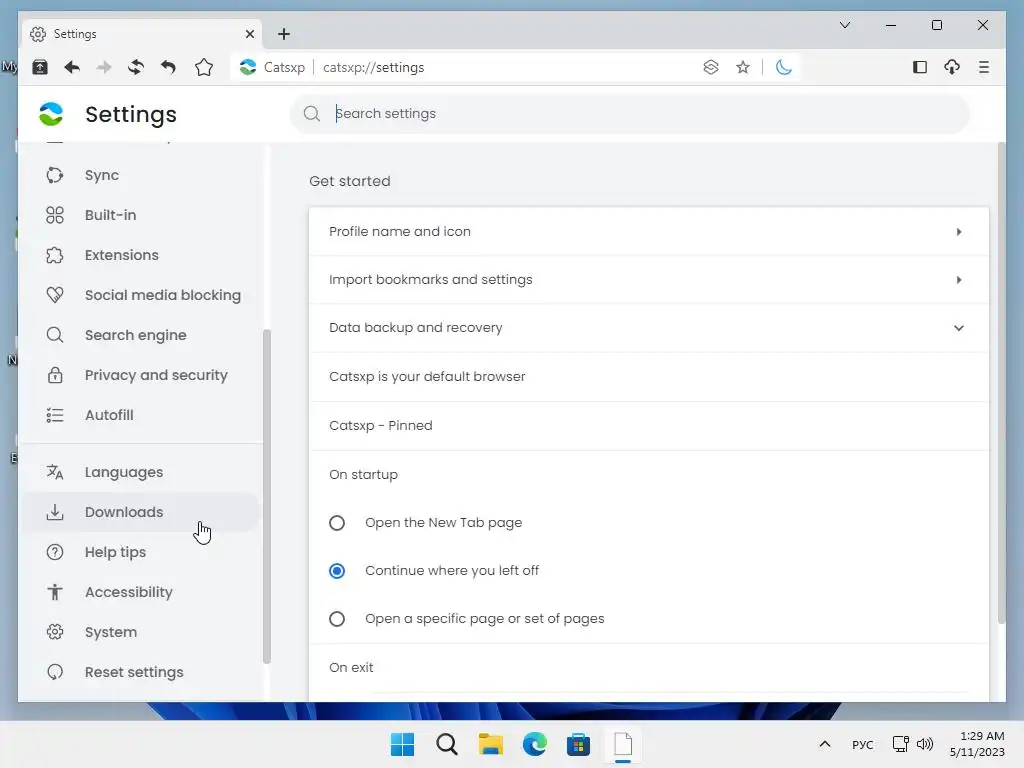
Task: Open Microsoft Edge from taskbar
Action: pyautogui.click(x=535, y=744)
